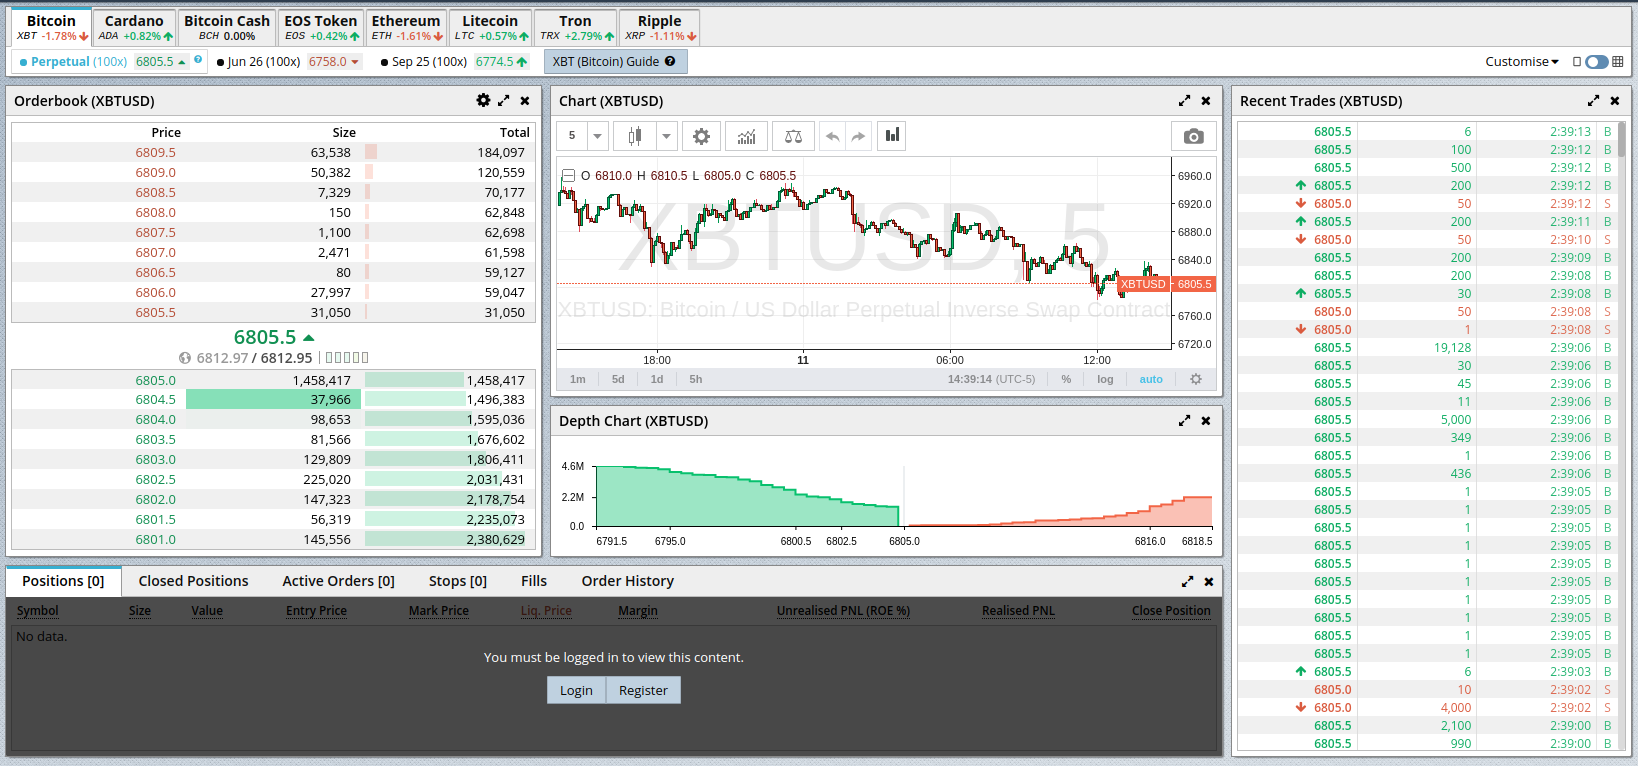Click the help icon beside Perpetual price
The width and height of the screenshot is (1638, 766).
tap(198, 60)
